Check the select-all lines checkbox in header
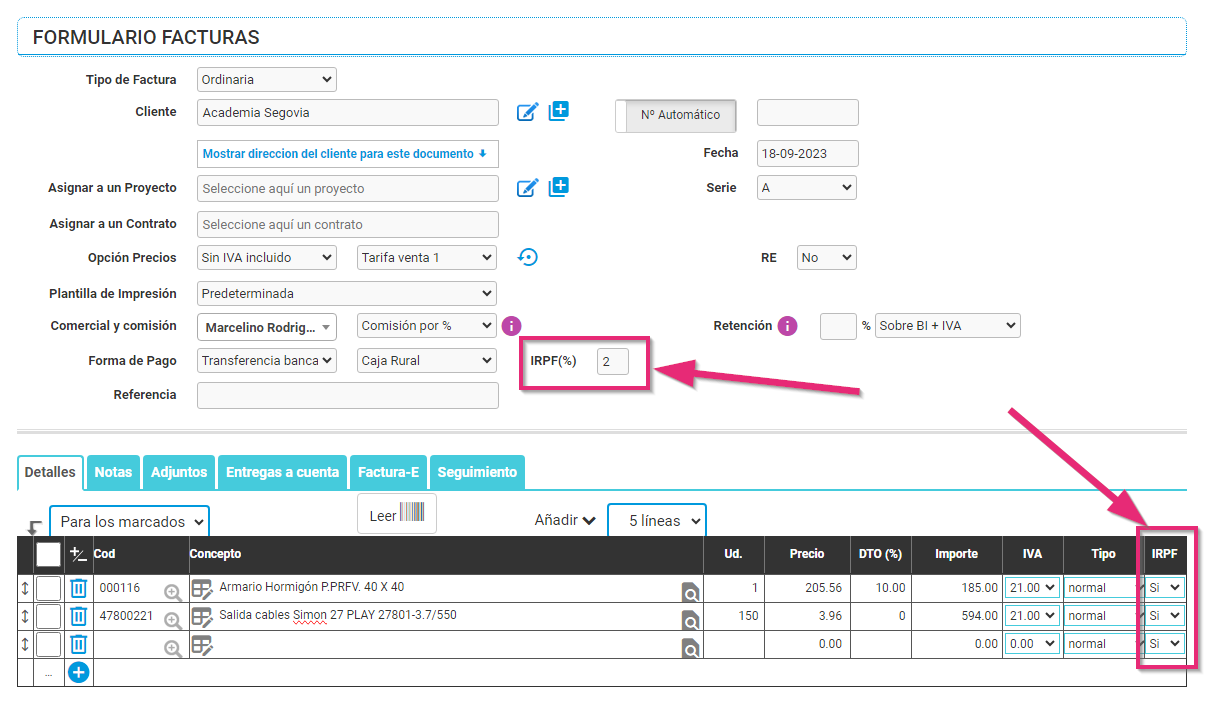 [x=48, y=554]
